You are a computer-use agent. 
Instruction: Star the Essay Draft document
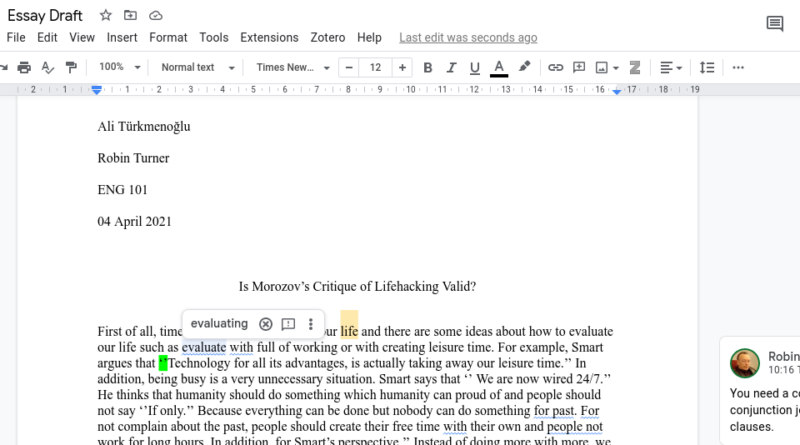[106, 16]
